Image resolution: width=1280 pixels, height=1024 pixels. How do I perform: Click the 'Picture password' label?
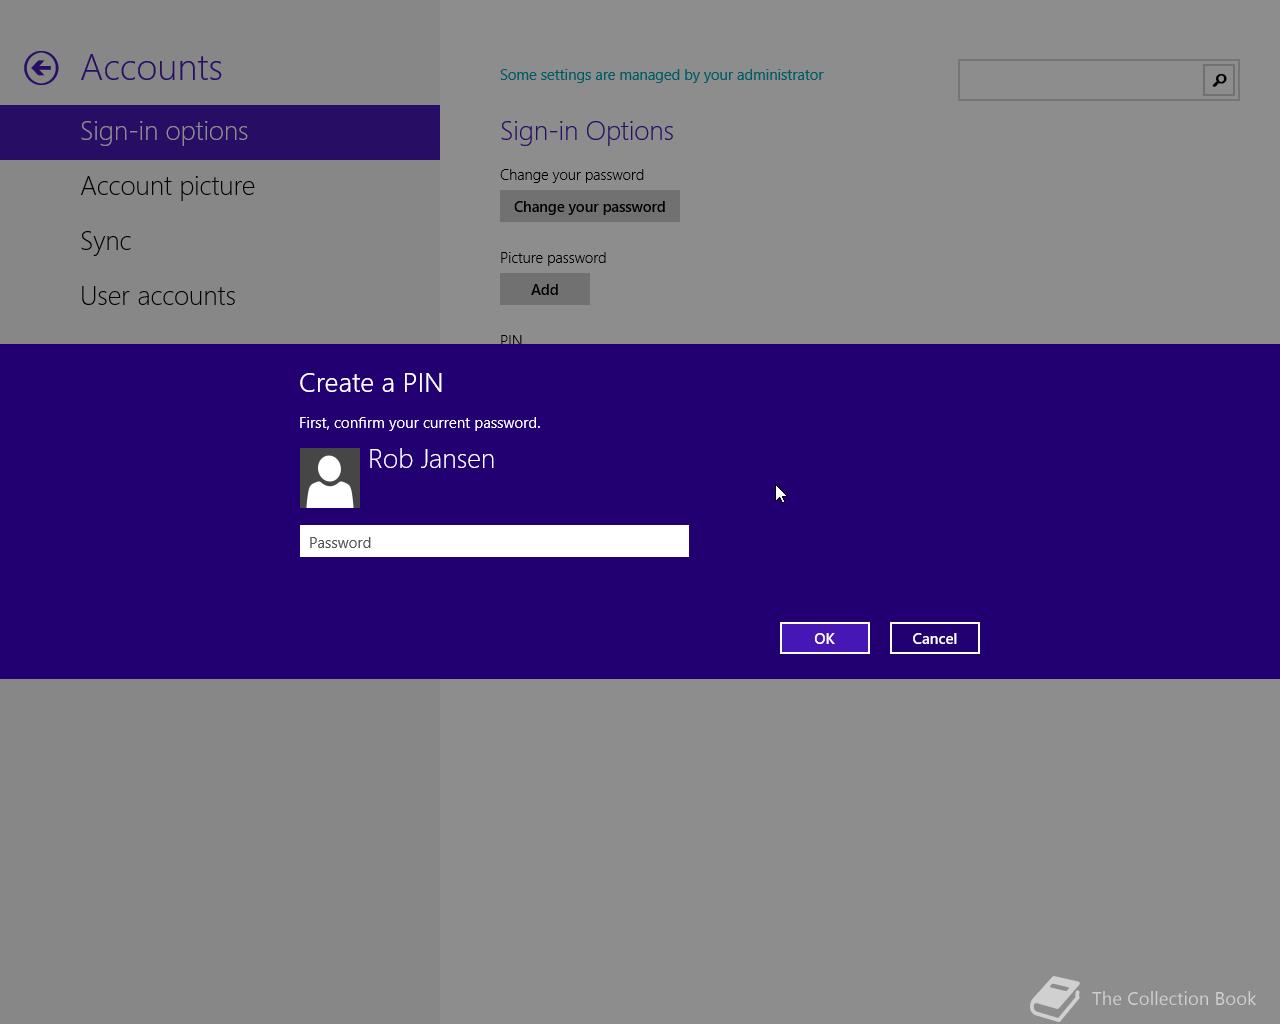[553, 258]
